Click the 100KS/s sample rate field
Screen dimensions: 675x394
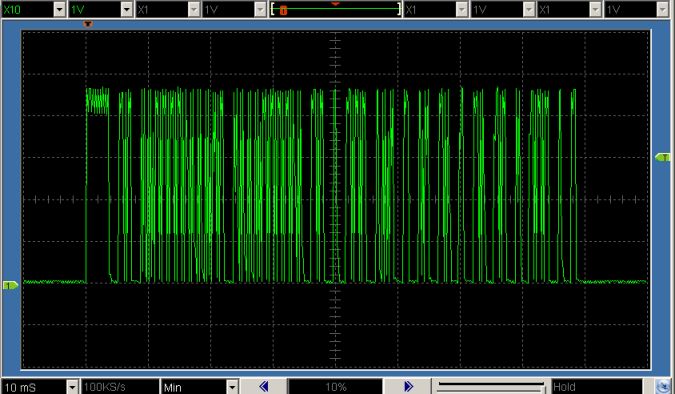coord(120,387)
